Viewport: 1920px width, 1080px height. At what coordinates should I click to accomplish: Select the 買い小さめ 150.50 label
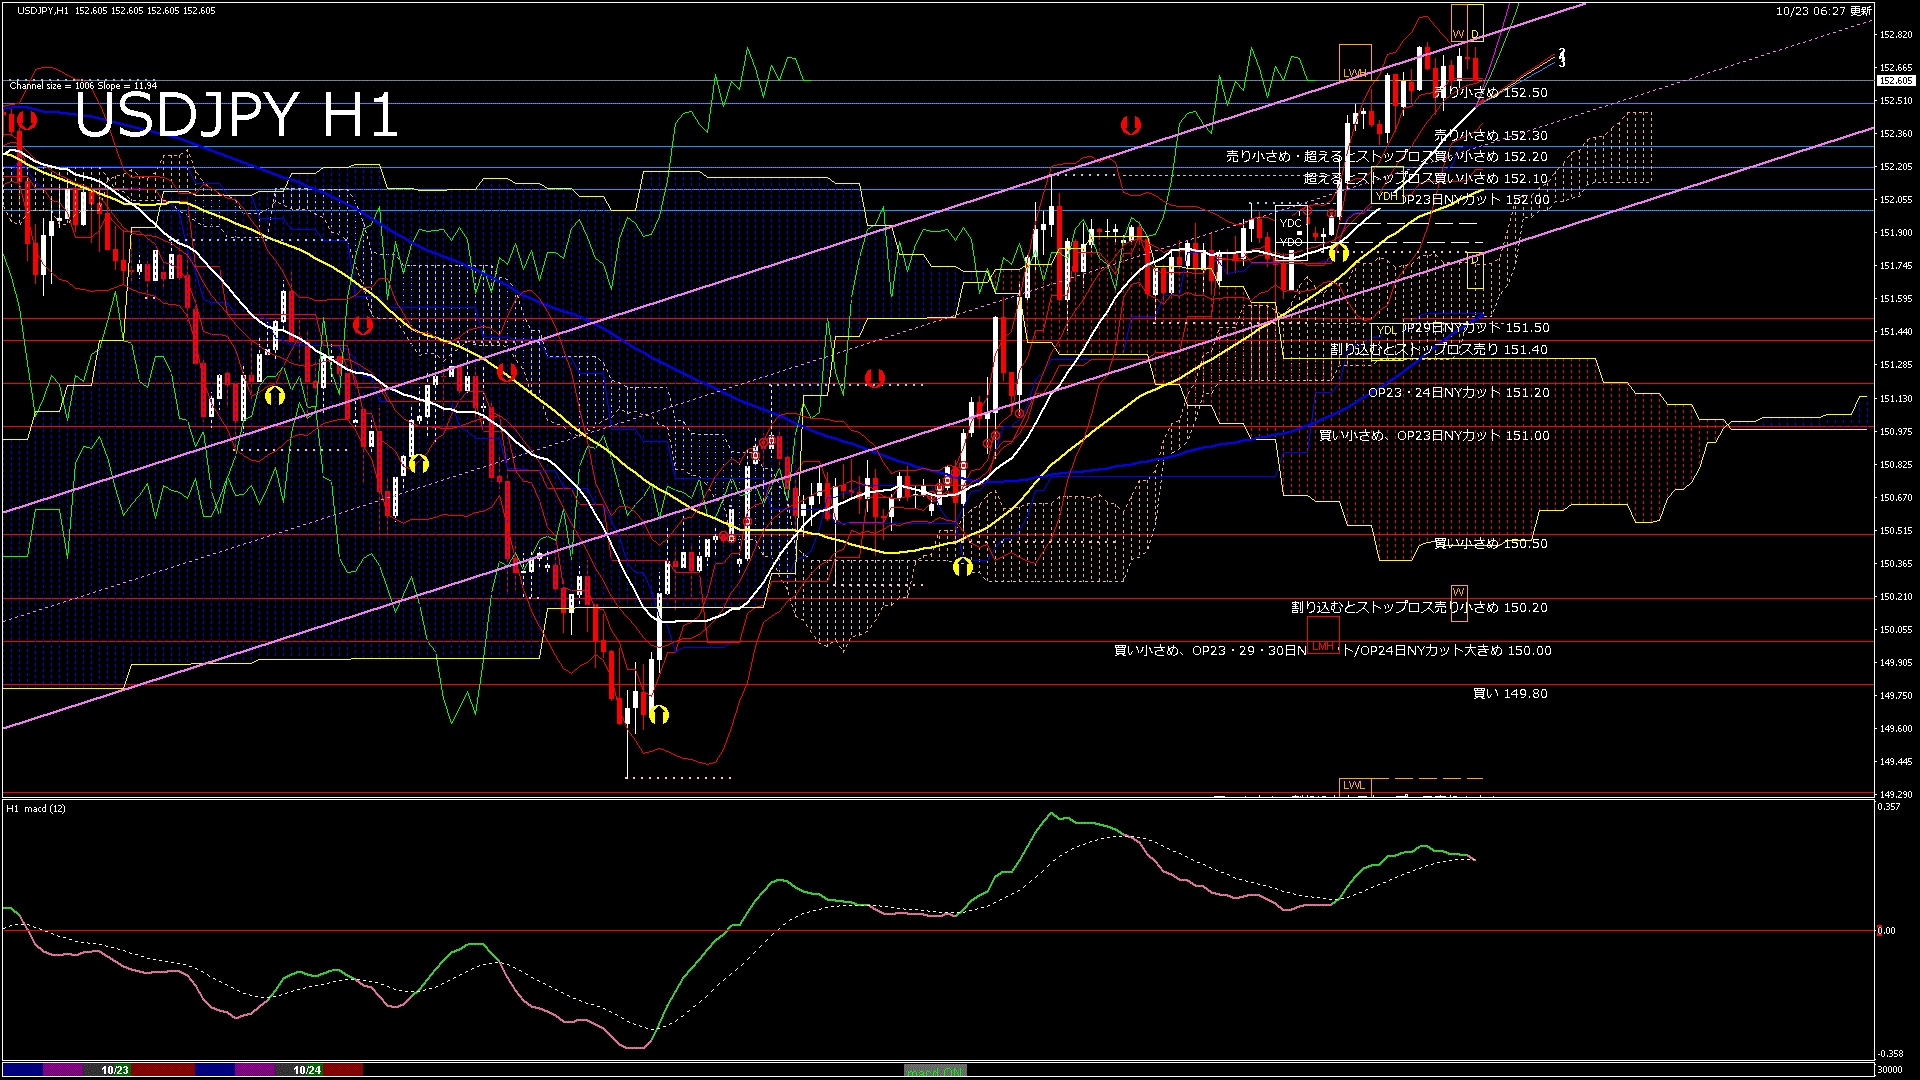click(1490, 543)
